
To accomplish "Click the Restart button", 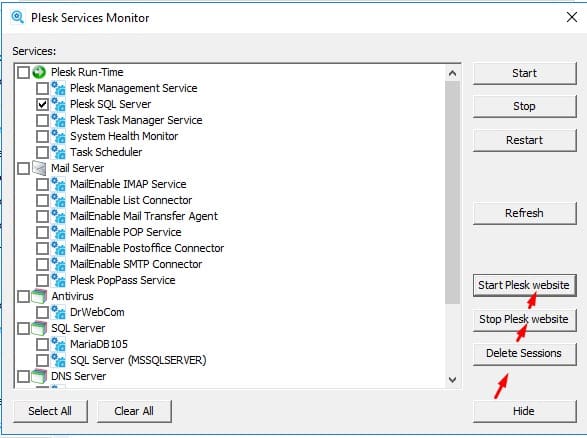I will [x=524, y=140].
